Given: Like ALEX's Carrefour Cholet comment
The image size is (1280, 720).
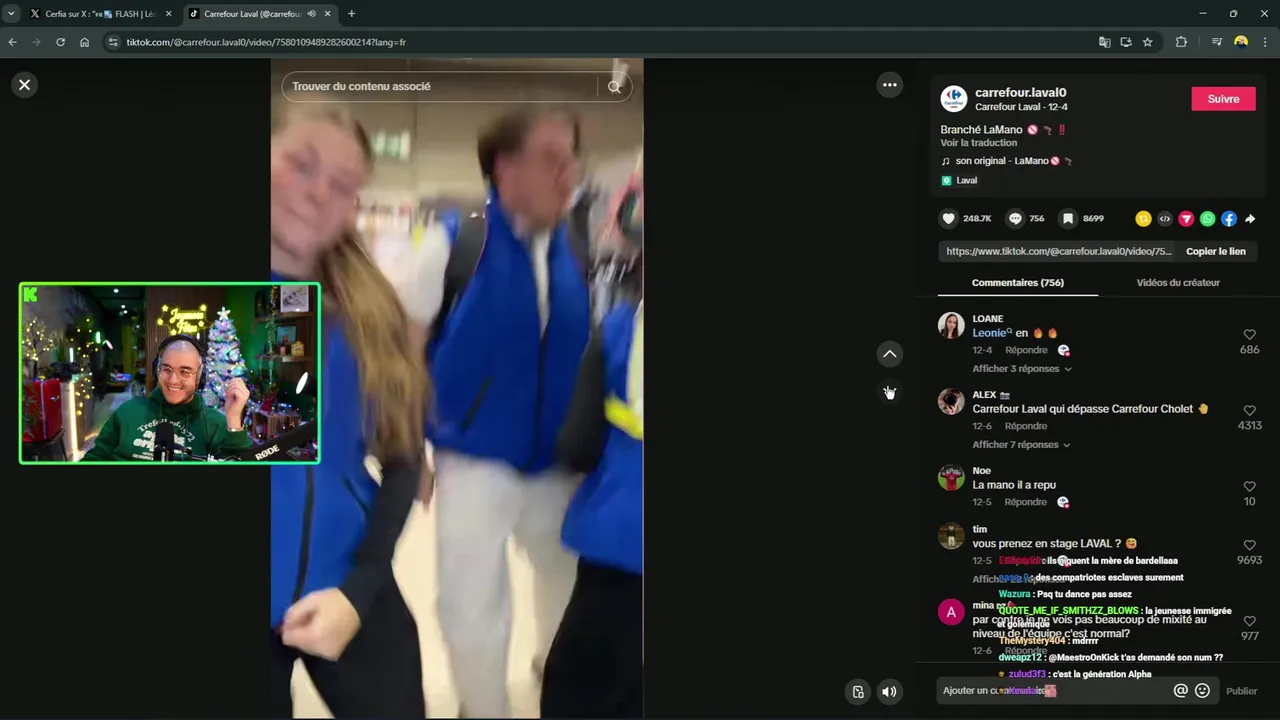Looking at the screenshot, I should pyautogui.click(x=1249, y=410).
